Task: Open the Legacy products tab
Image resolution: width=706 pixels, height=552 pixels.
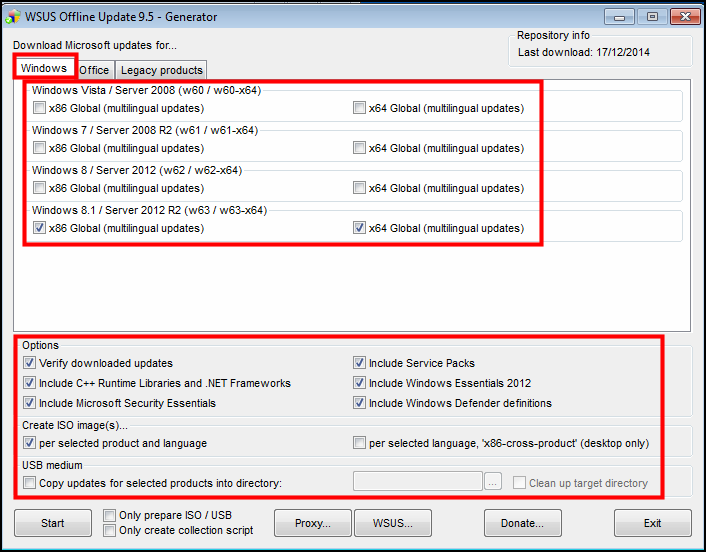Action: tap(161, 70)
